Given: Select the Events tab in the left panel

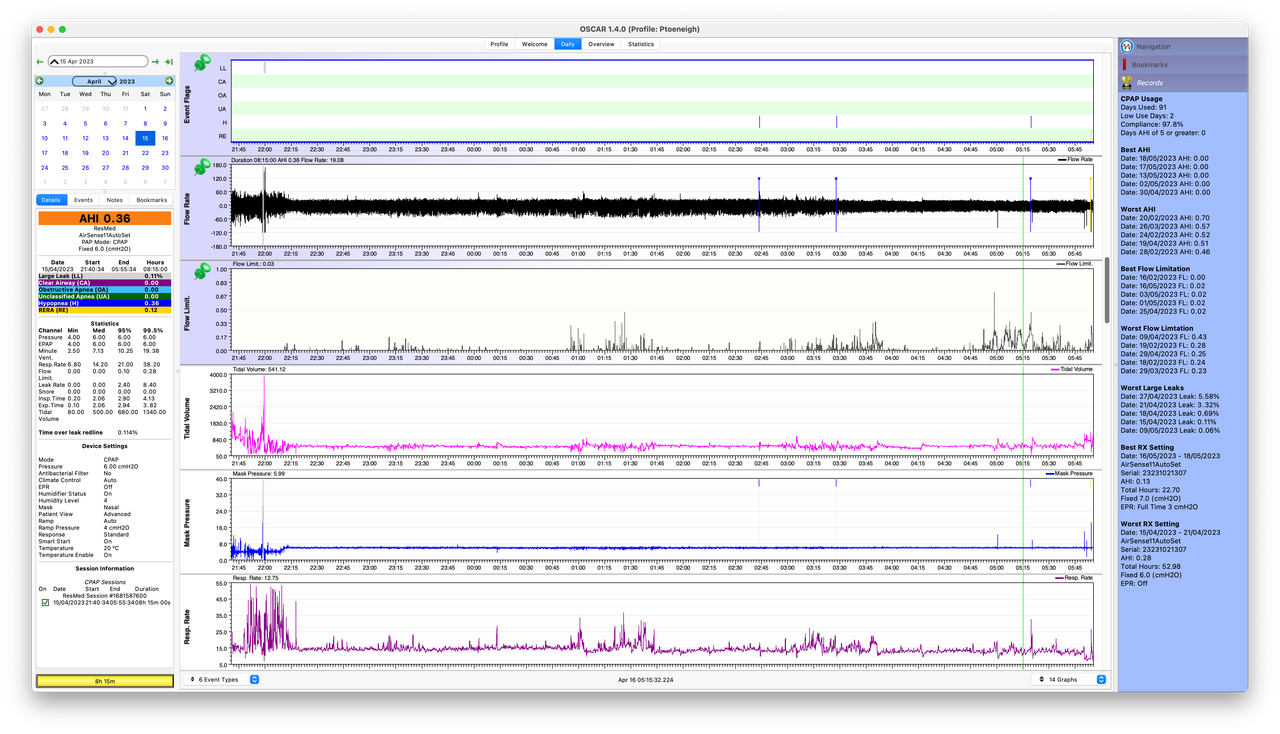Looking at the screenshot, I should 85,200.
